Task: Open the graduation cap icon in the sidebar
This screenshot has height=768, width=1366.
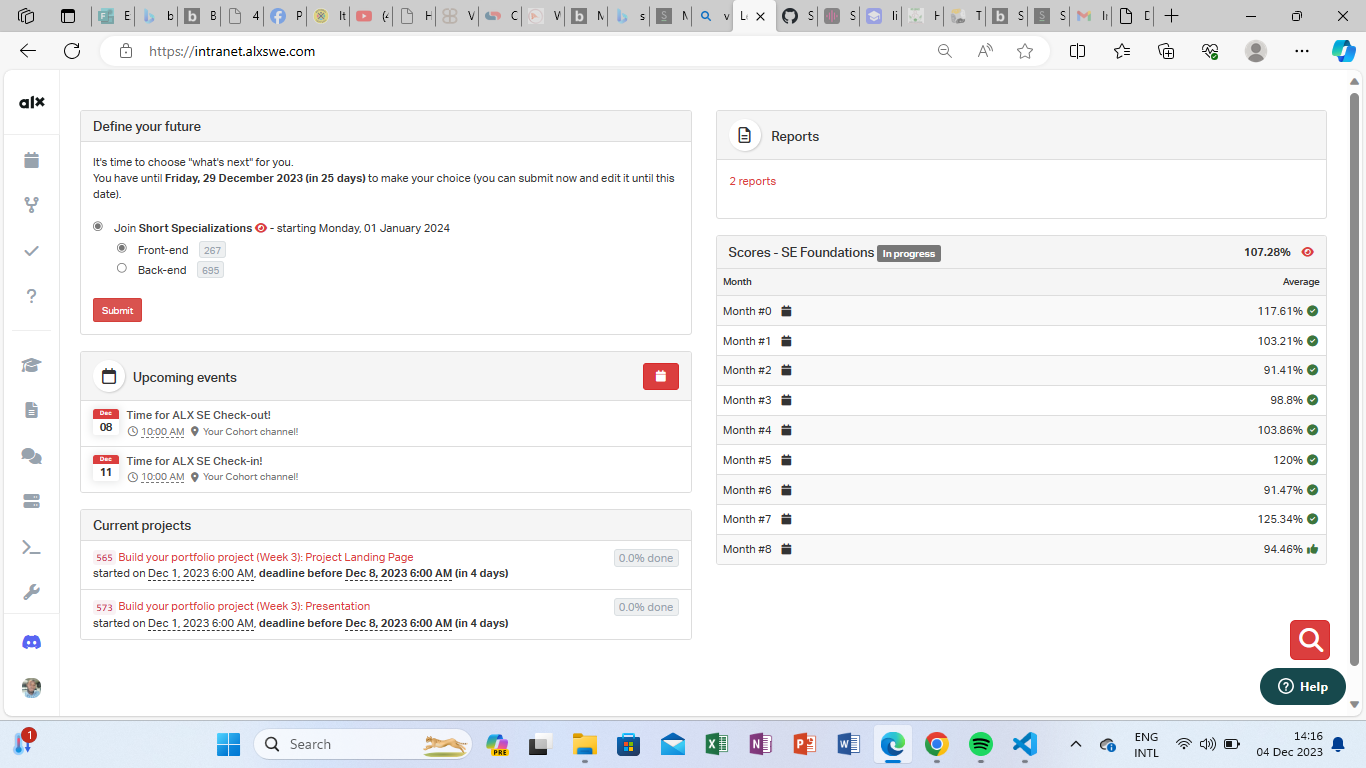Action: (x=31, y=365)
